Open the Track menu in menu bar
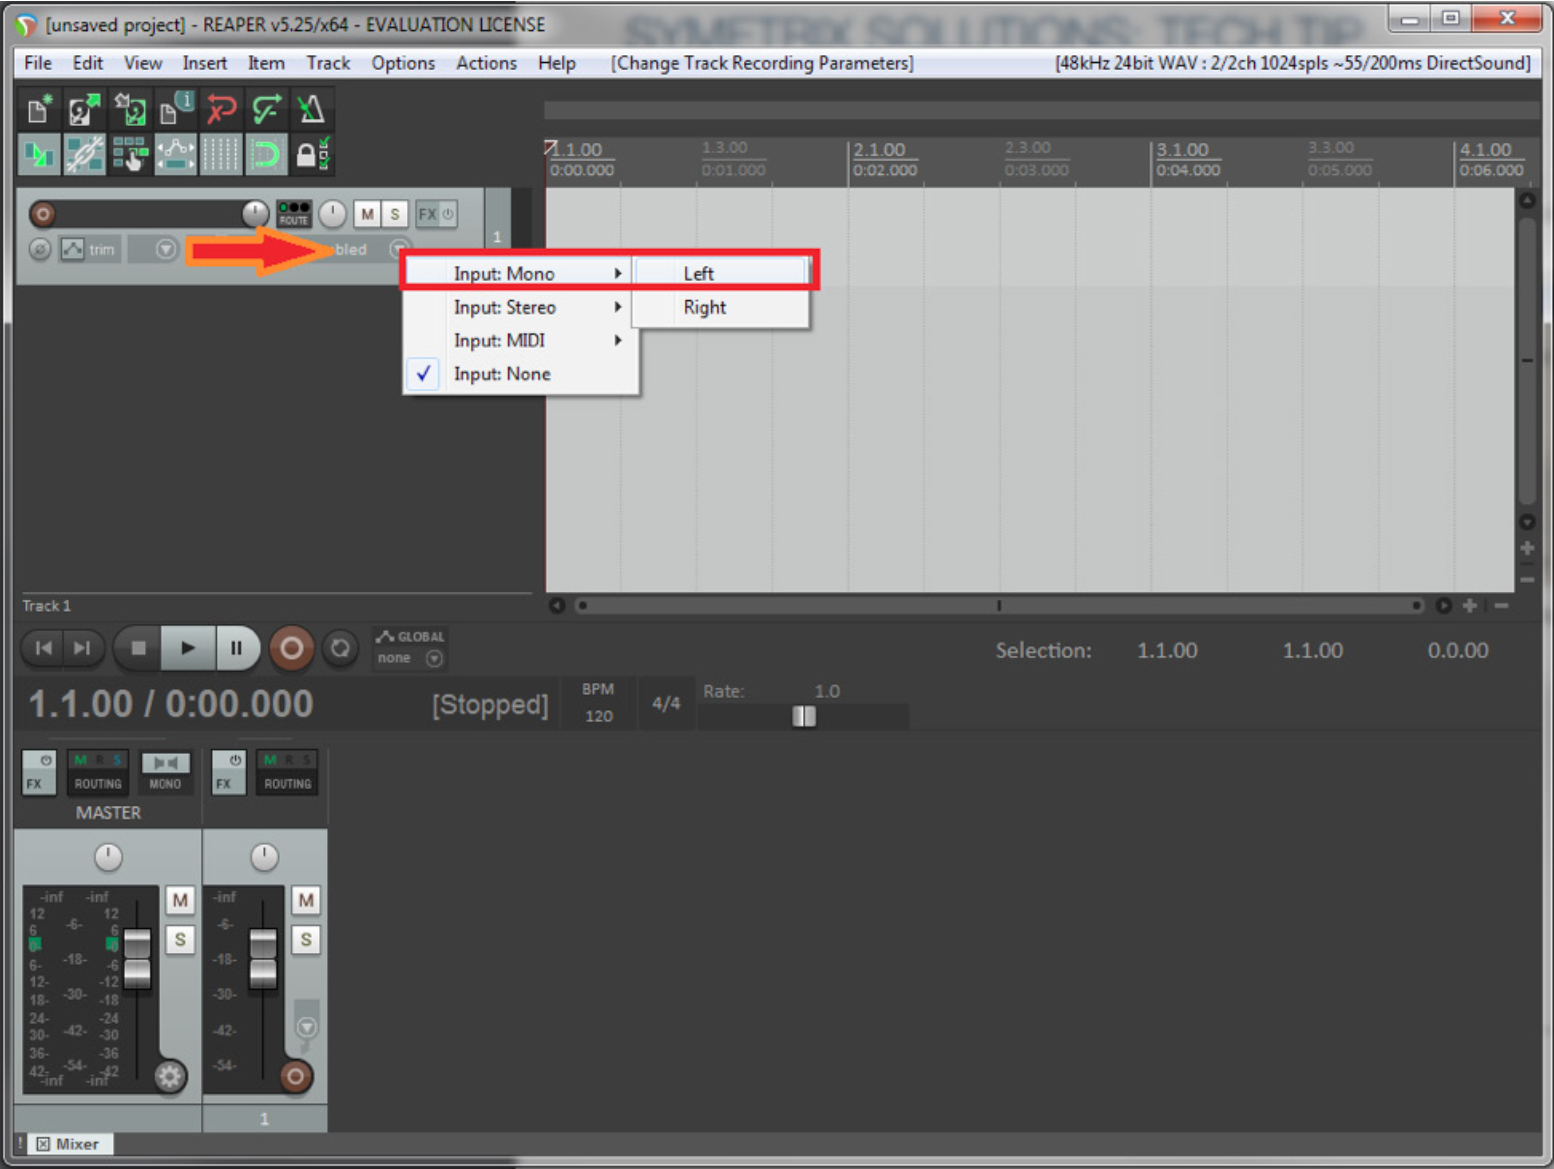This screenshot has width=1554, height=1169. pyautogui.click(x=327, y=63)
